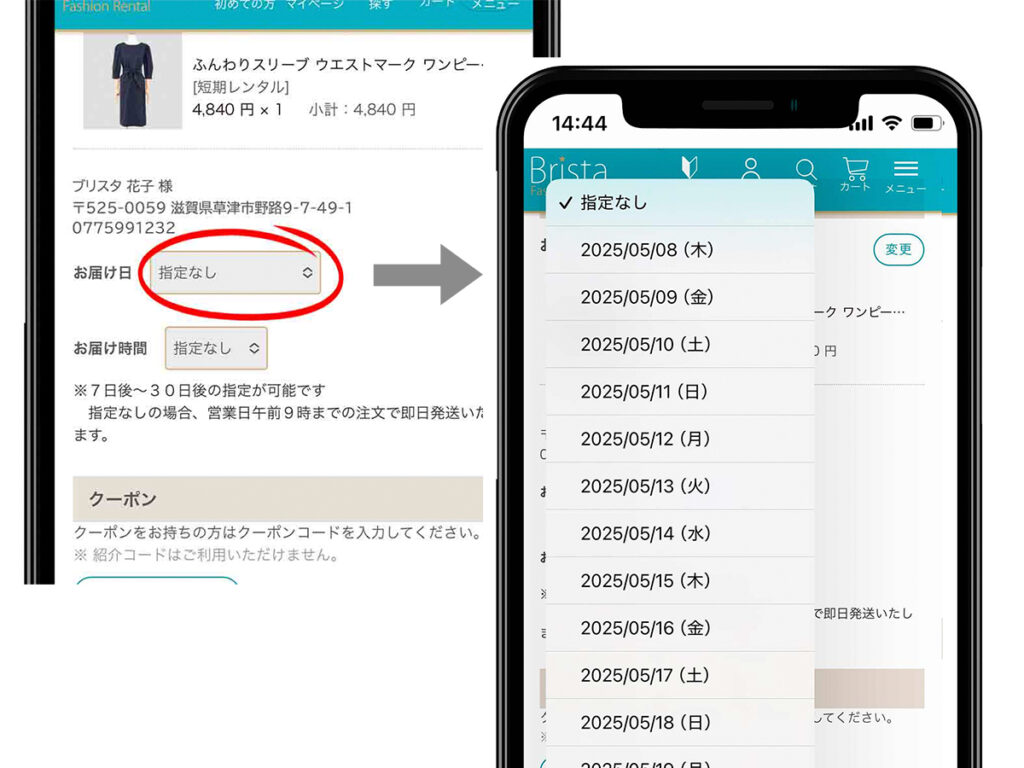1024x768 pixels.
Task: Tap the beginner's guide leaf icon
Action: [688, 168]
